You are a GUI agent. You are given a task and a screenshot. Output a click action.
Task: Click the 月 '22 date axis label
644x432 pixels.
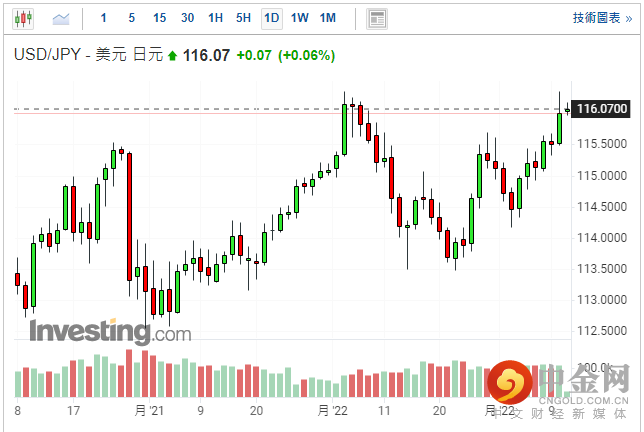coord(333,410)
